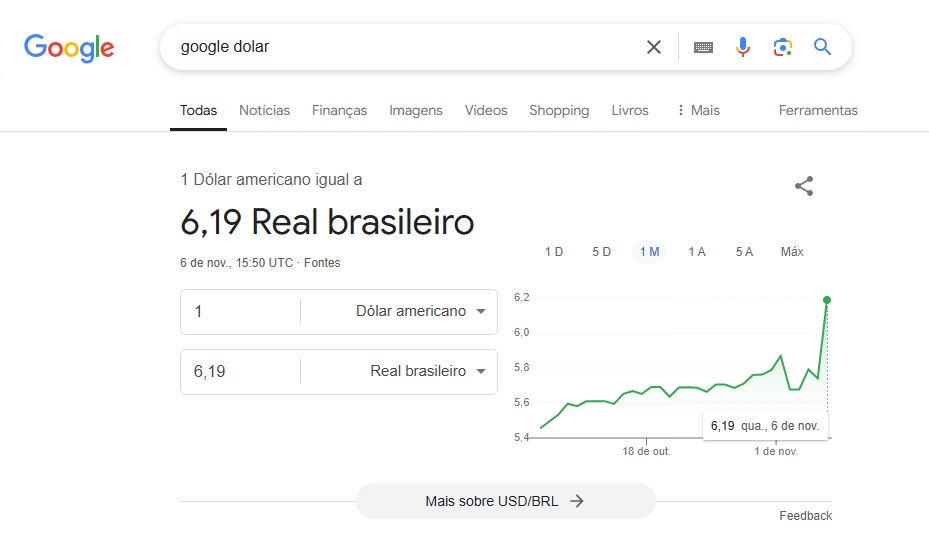The height and width of the screenshot is (559, 929).
Task: Switch to the Notícias tab
Action: (x=264, y=110)
